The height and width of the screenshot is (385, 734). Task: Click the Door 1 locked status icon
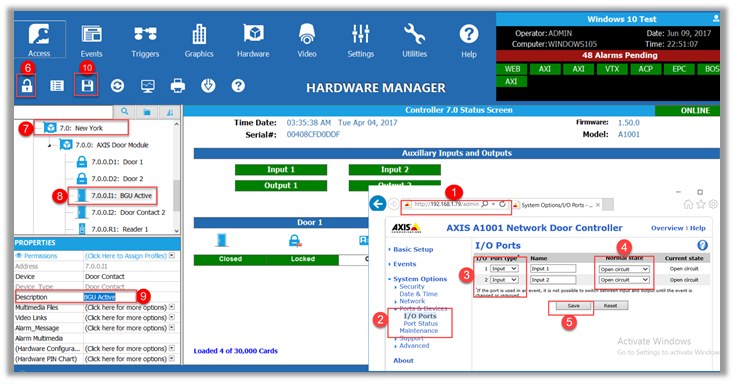point(295,241)
